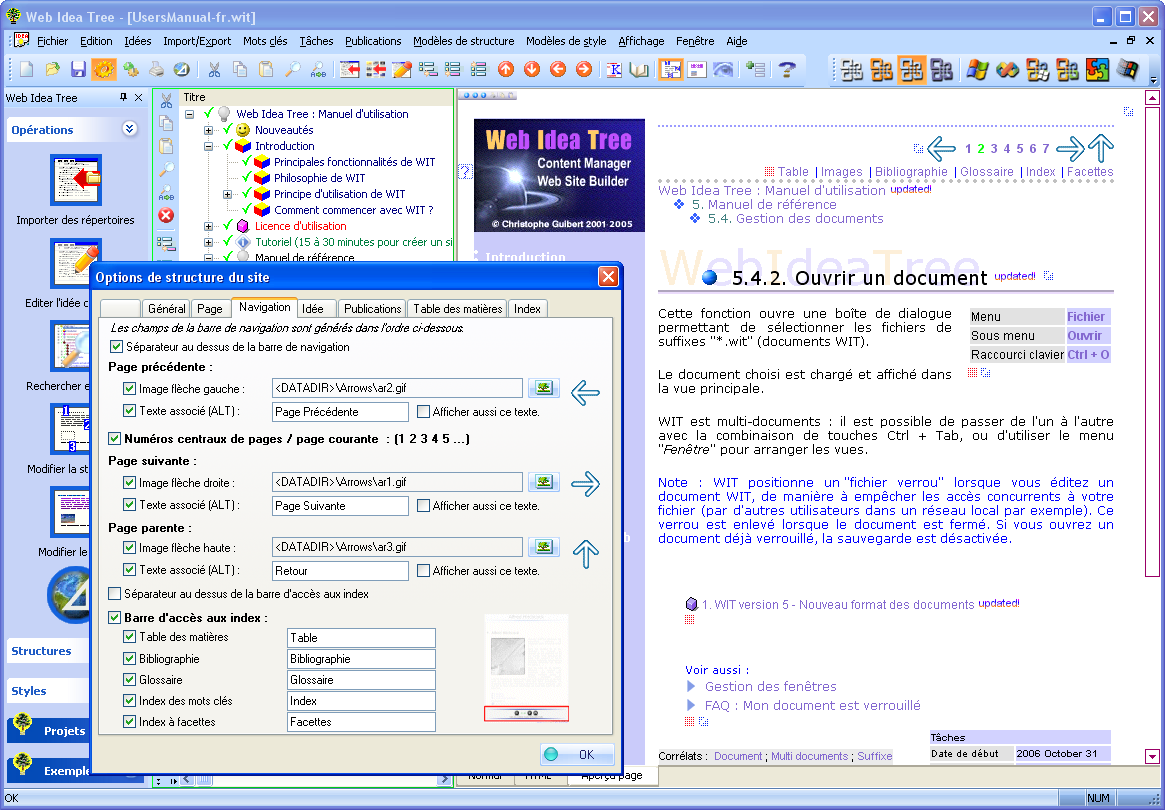Confirm the dialog with the OK button
Viewport: 1165px width, 810px height.
pos(579,754)
